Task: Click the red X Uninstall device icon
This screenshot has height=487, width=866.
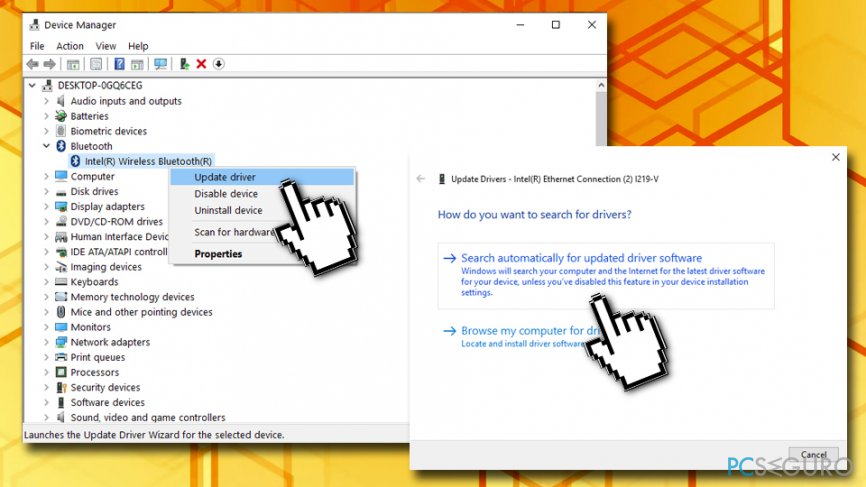Action: [x=201, y=64]
